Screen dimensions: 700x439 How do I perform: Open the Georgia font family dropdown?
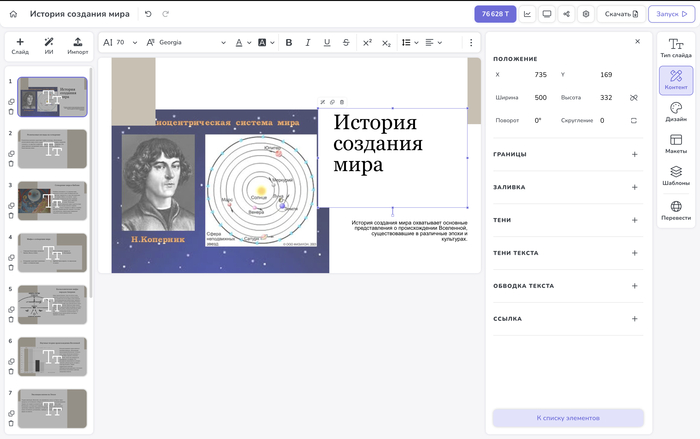pos(186,42)
